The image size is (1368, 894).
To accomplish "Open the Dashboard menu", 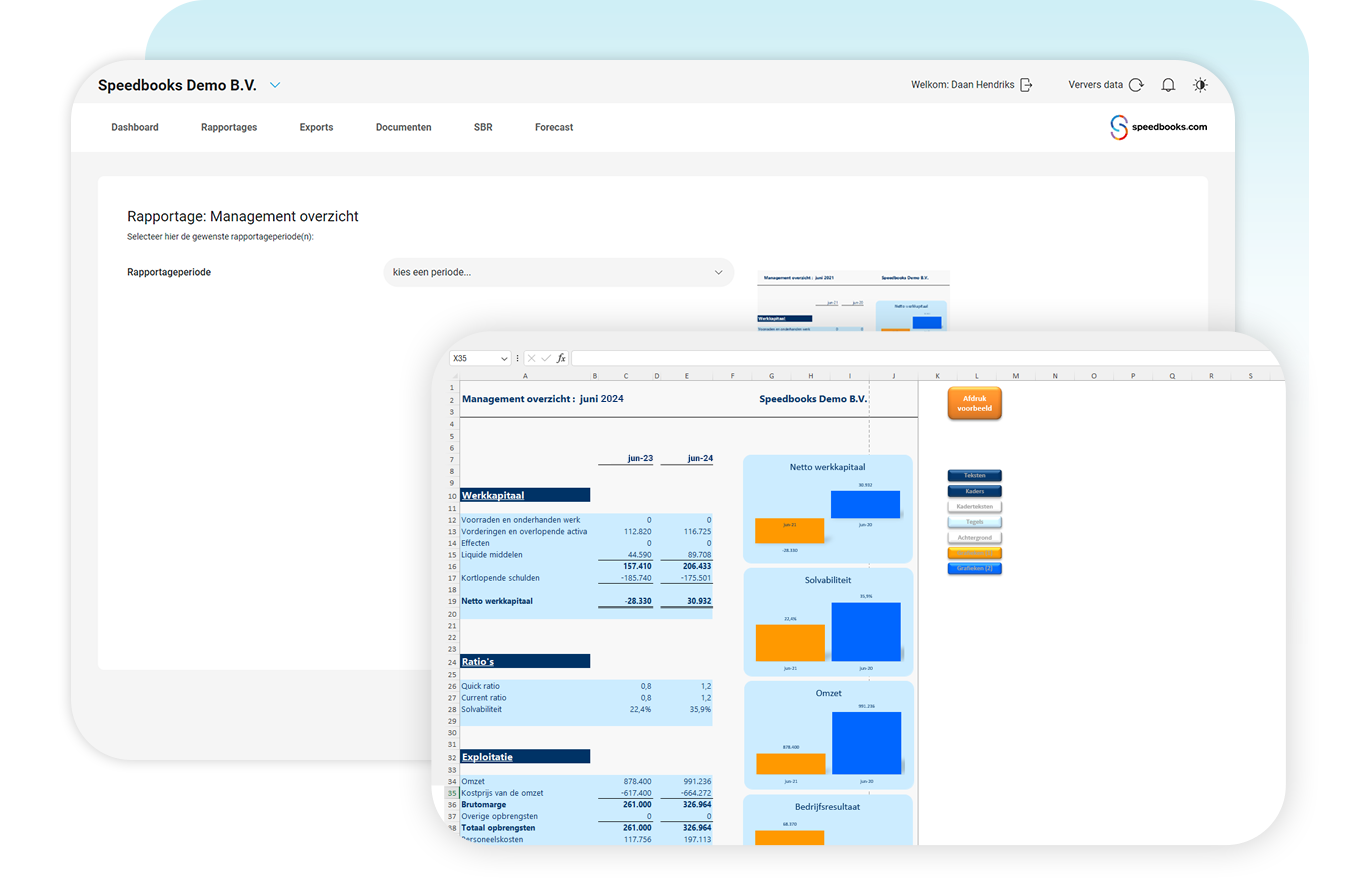I will [x=135, y=128].
